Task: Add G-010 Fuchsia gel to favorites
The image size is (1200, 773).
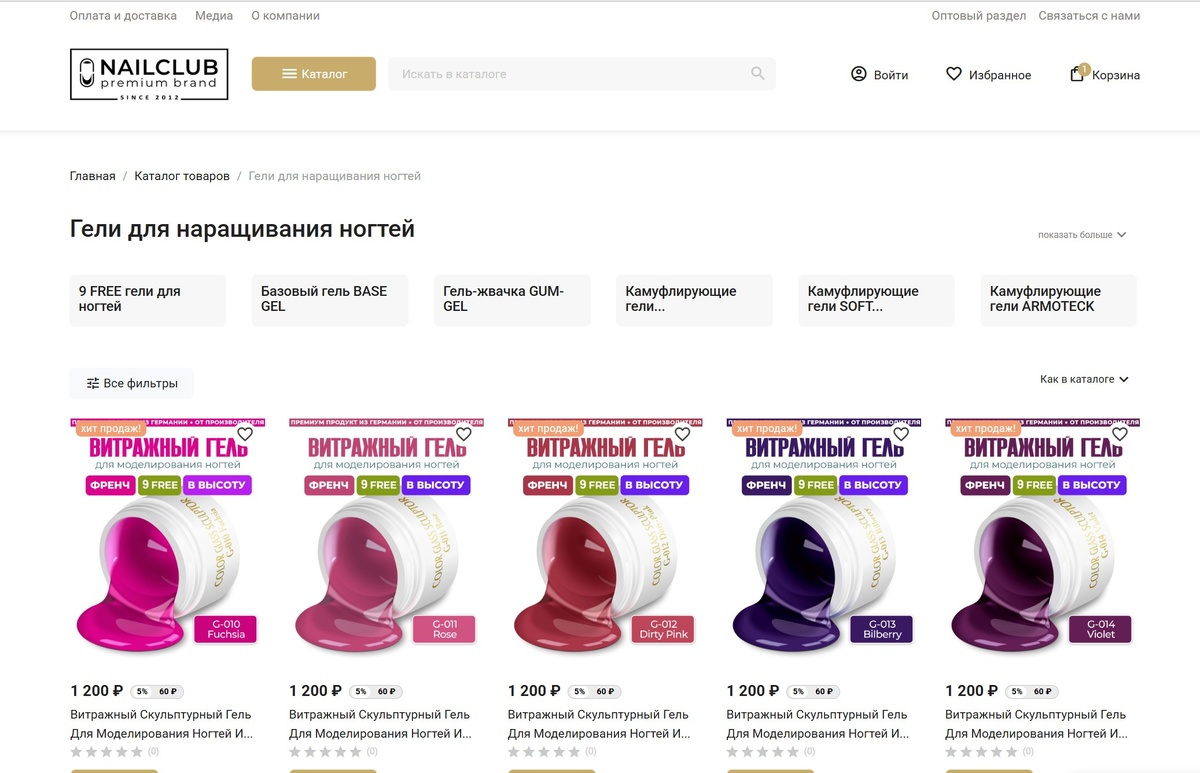Action: (x=245, y=434)
